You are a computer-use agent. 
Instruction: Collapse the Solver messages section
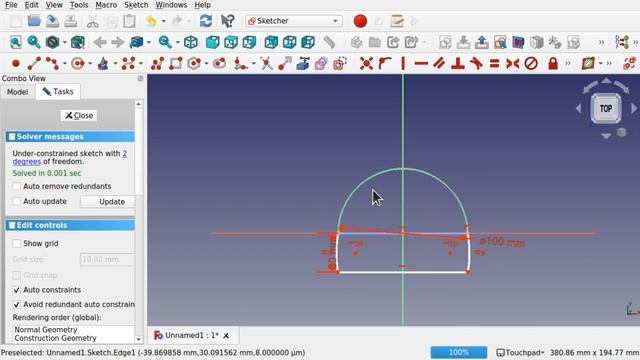pos(70,137)
